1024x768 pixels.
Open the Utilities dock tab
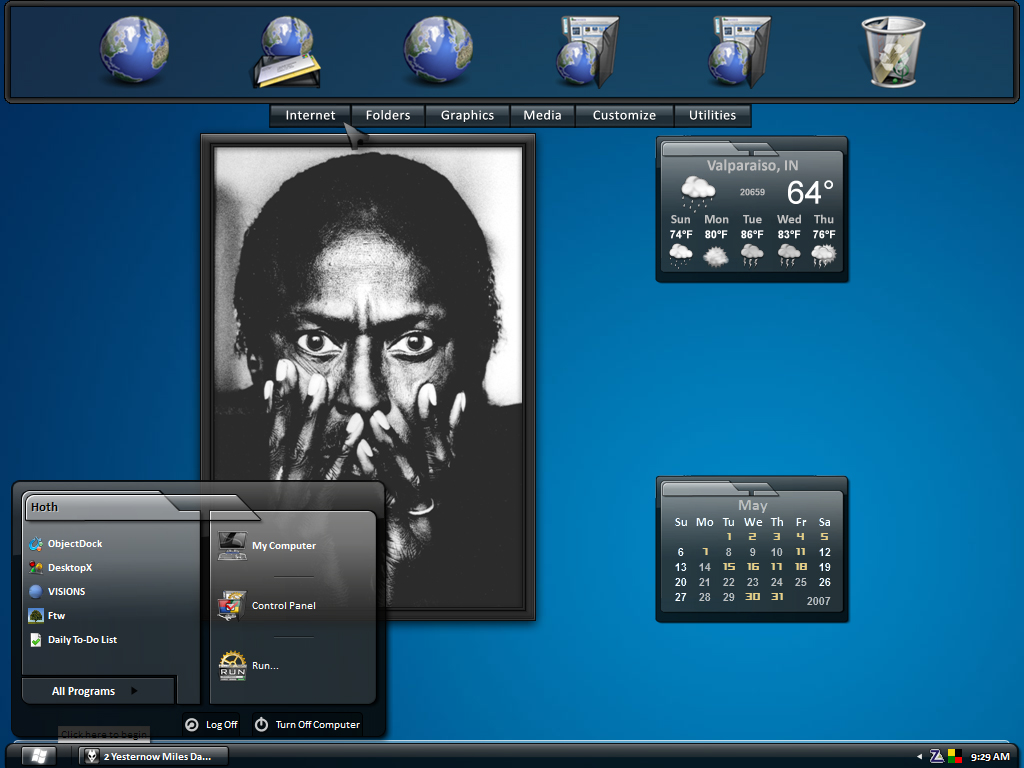point(712,116)
